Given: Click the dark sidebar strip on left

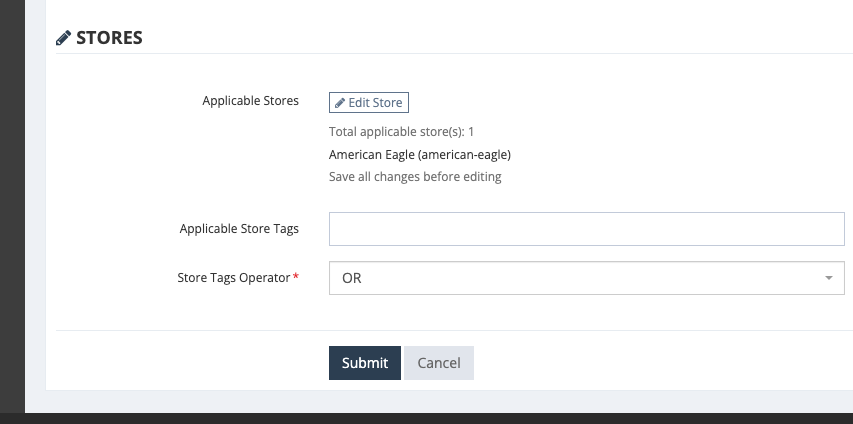Looking at the screenshot, I should 12,207.
